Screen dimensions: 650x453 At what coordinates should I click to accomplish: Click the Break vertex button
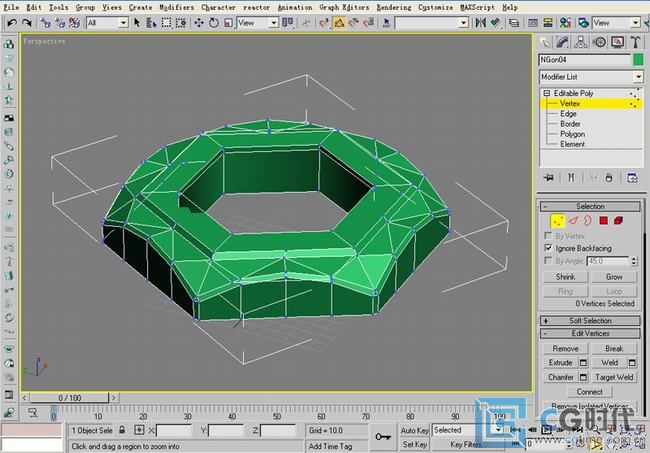(614, 349)
